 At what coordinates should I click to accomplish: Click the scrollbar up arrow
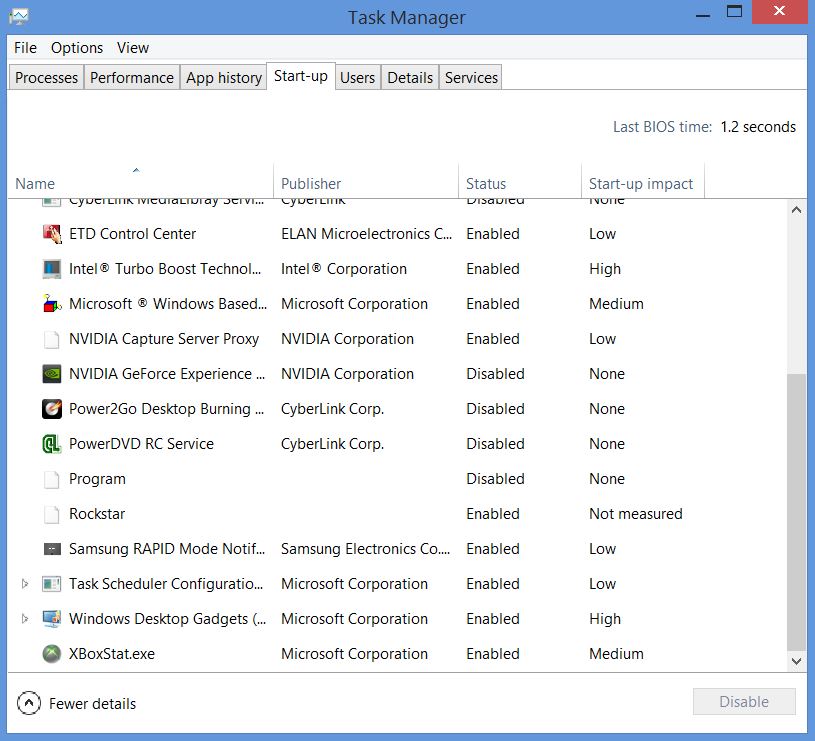(796, 210)
